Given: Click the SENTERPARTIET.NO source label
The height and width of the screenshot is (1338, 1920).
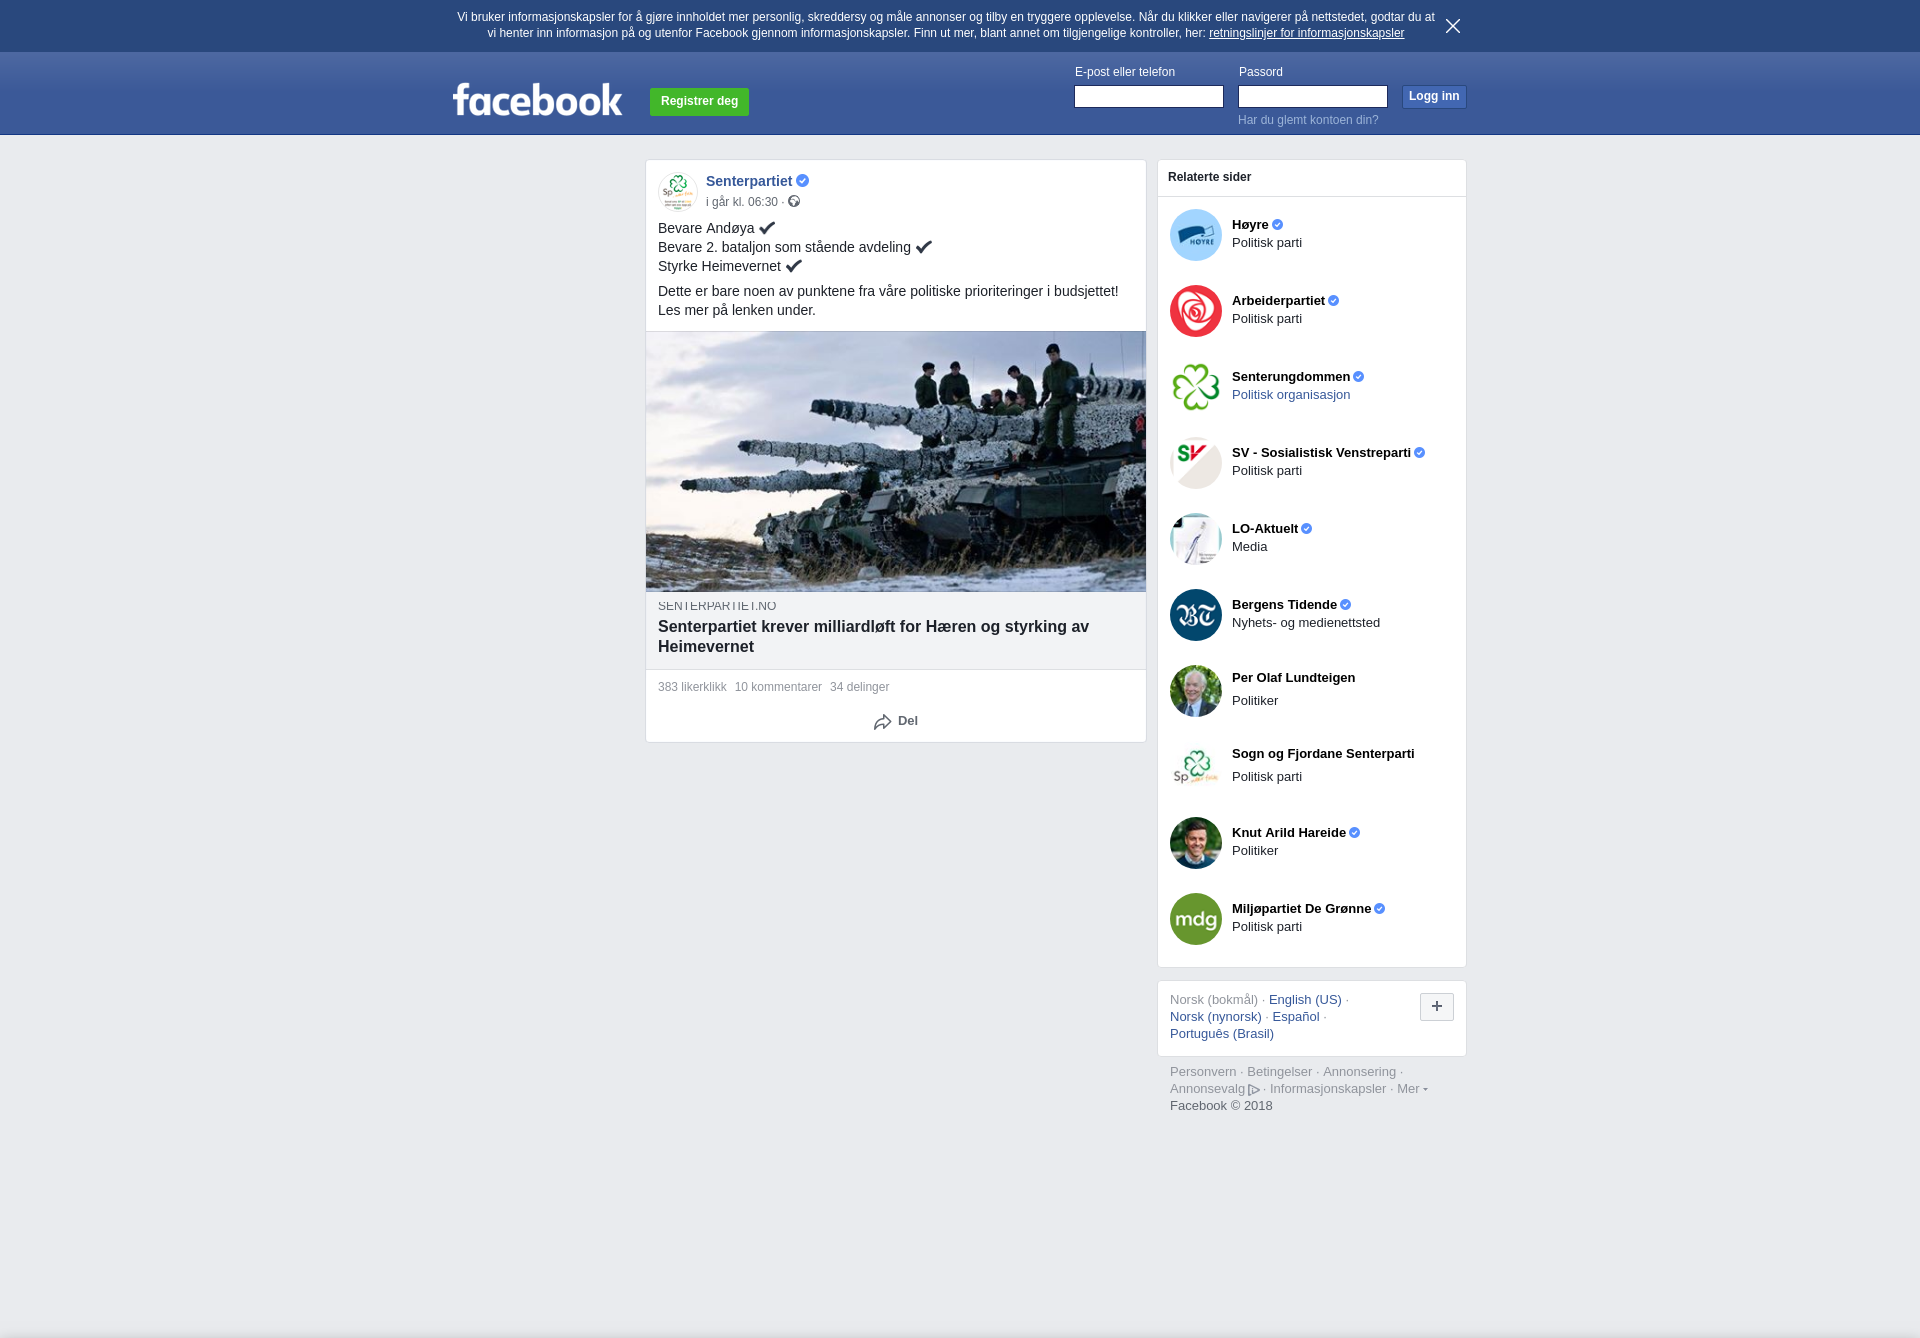Looking at the screenshot, I should pyautogui.click(x=717, y=606).
